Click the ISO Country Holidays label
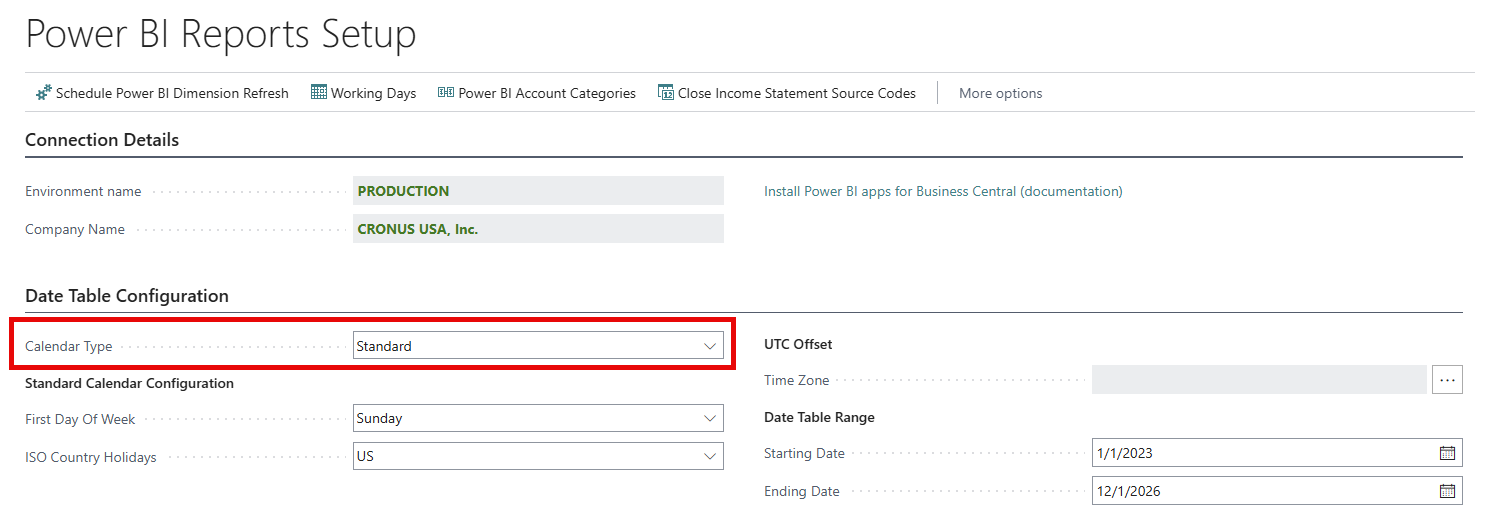 click(x=91, y=457)
